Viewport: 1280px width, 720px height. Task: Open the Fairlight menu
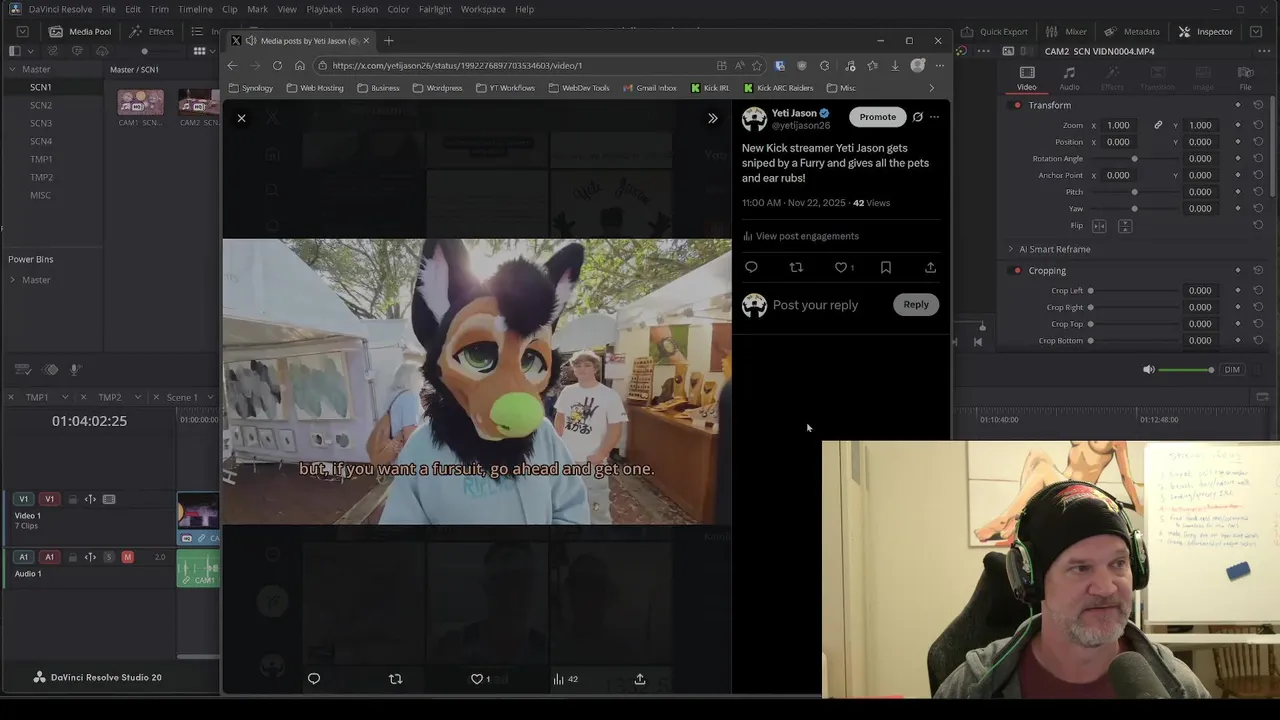pos(435,9)
